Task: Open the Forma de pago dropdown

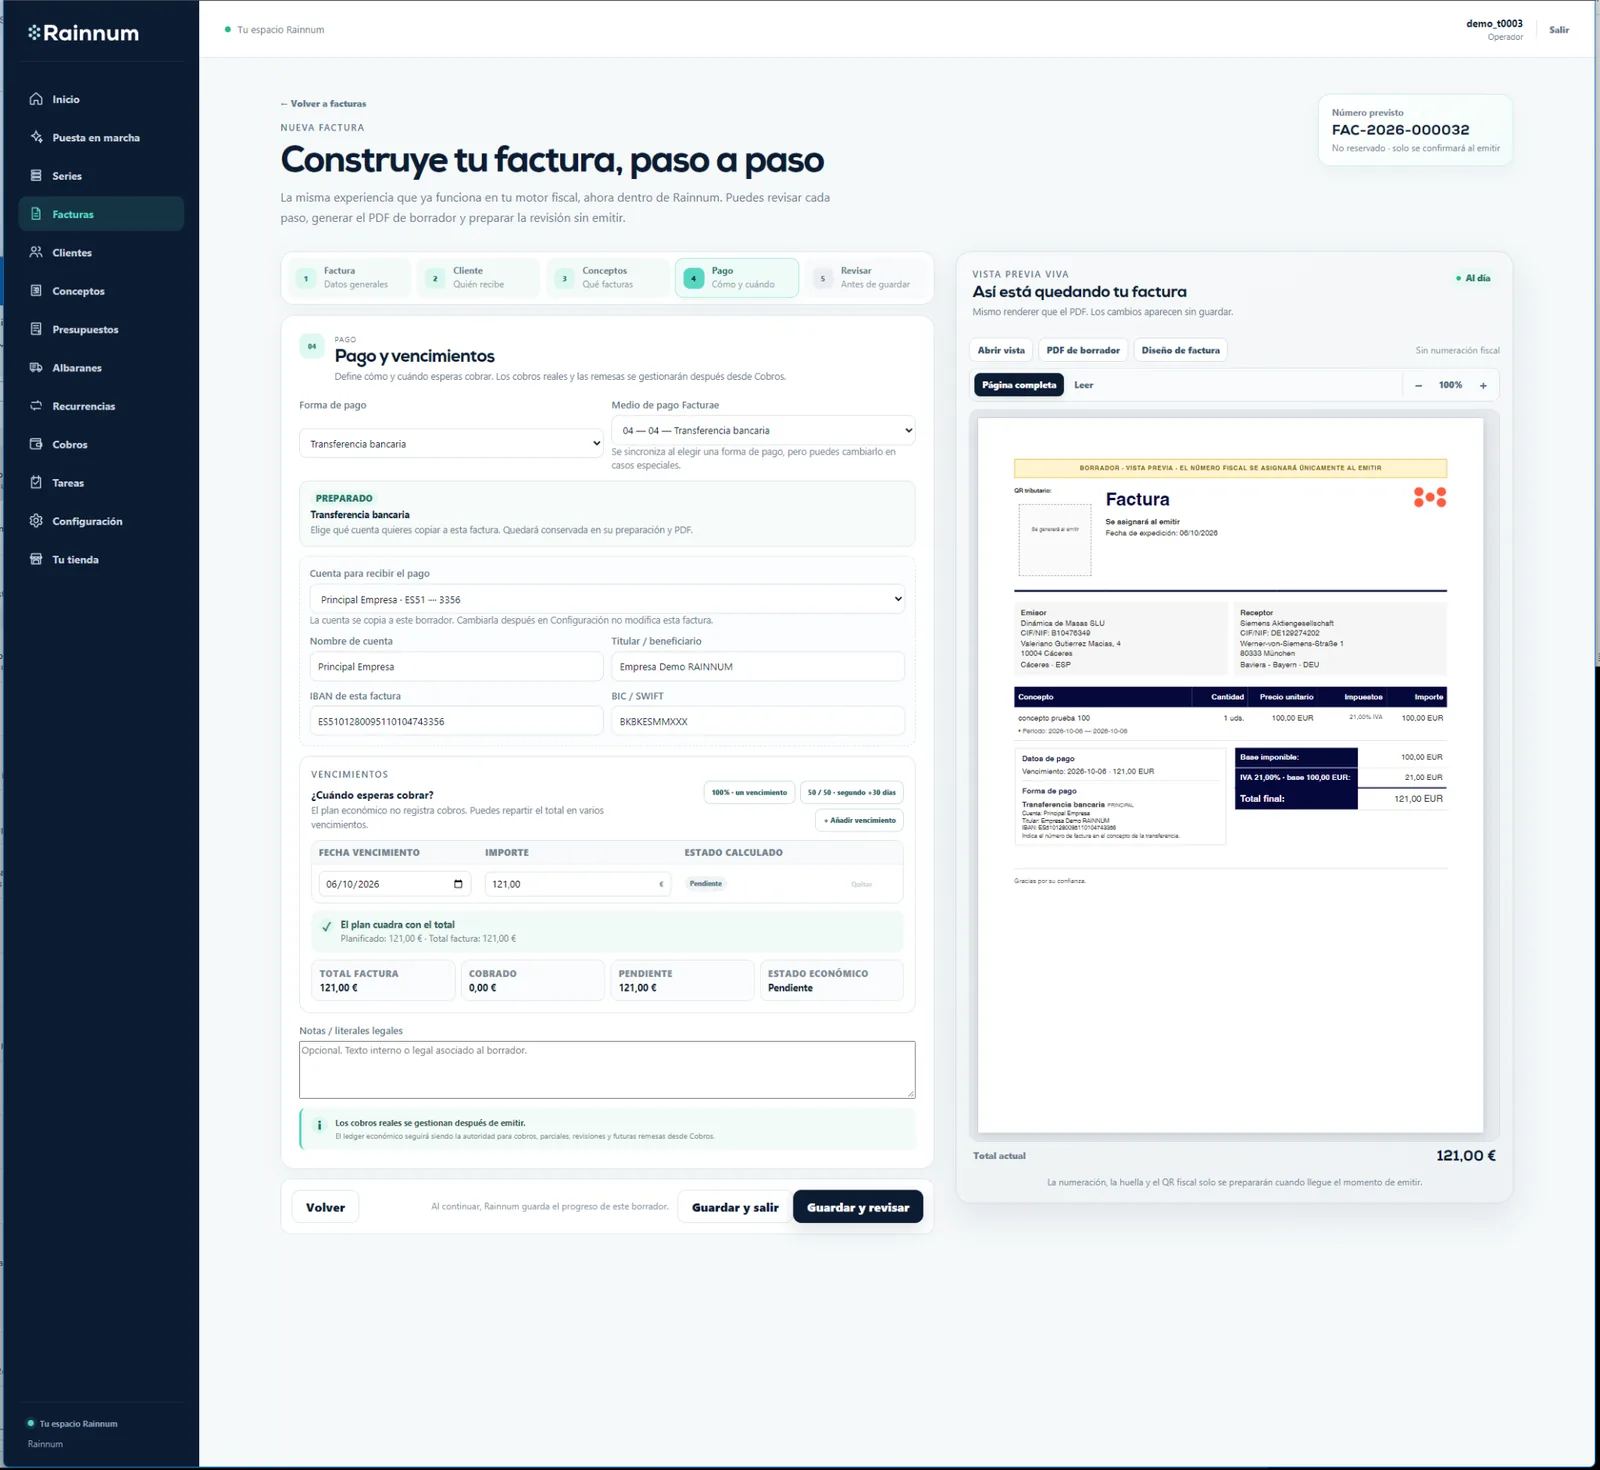Action: [x=451, y=443]
